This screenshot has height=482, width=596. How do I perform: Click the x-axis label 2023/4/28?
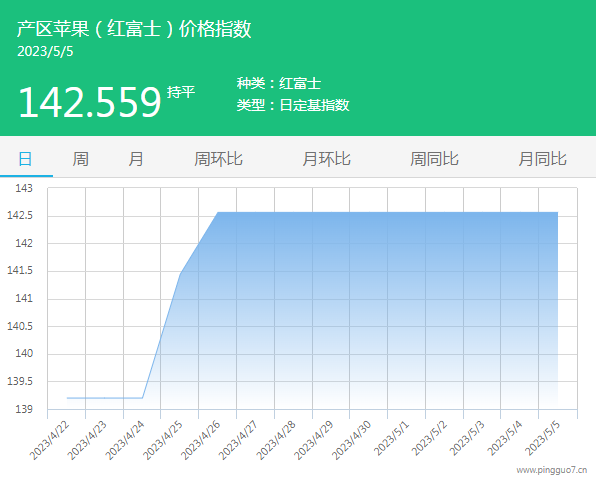(x=276, y=440)
